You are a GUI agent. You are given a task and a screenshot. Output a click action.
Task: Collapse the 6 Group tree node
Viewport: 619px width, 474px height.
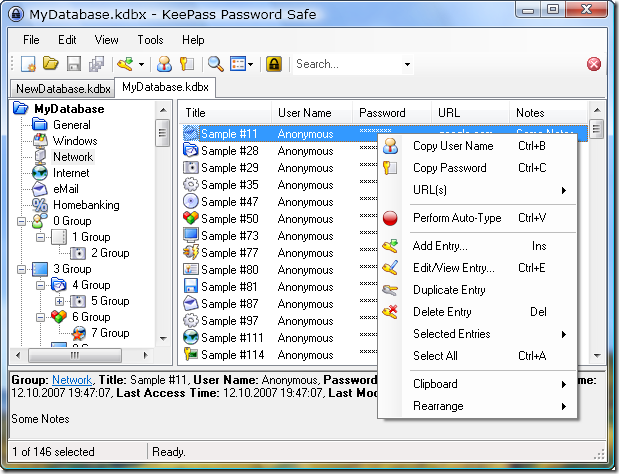(40, 317)
